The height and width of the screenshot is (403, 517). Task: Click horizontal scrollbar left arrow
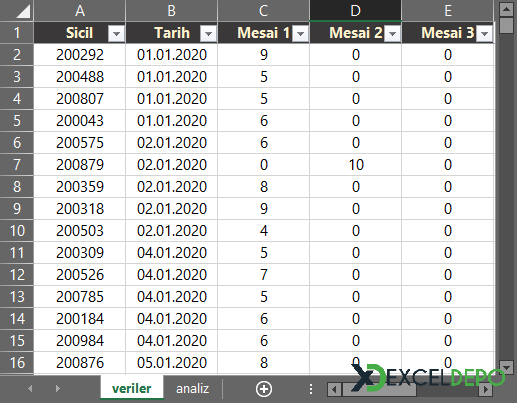coord(334,389)
